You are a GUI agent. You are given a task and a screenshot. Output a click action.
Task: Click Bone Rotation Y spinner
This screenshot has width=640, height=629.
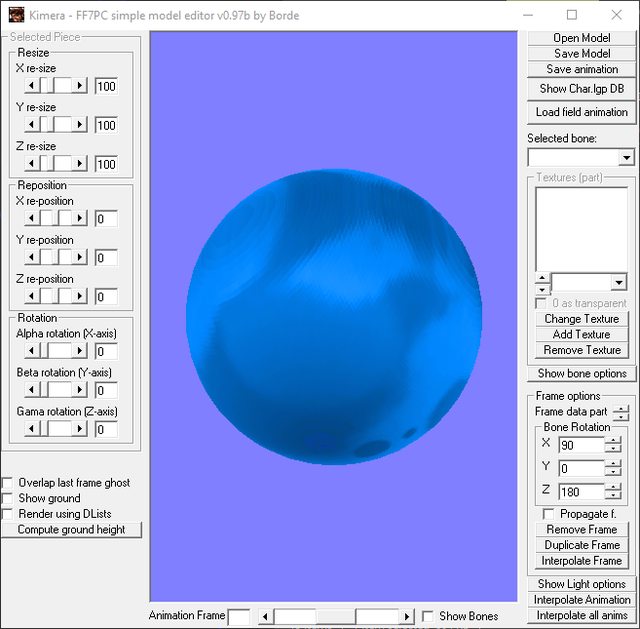(x=613, y=468)
